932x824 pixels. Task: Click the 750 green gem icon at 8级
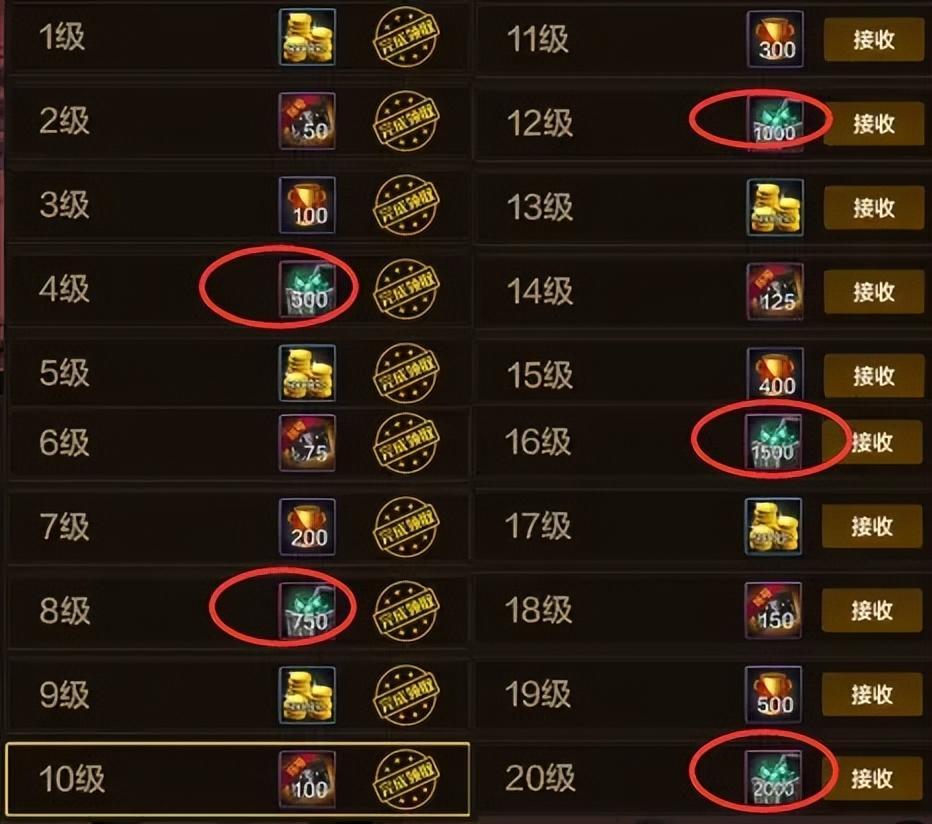tap(307, 611)
